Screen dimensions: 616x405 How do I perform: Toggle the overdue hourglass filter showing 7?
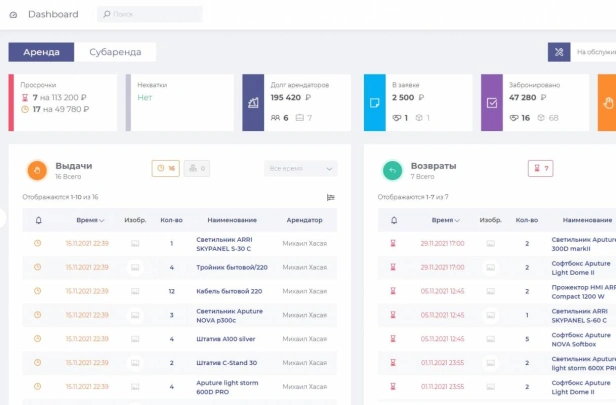[541, 169]
